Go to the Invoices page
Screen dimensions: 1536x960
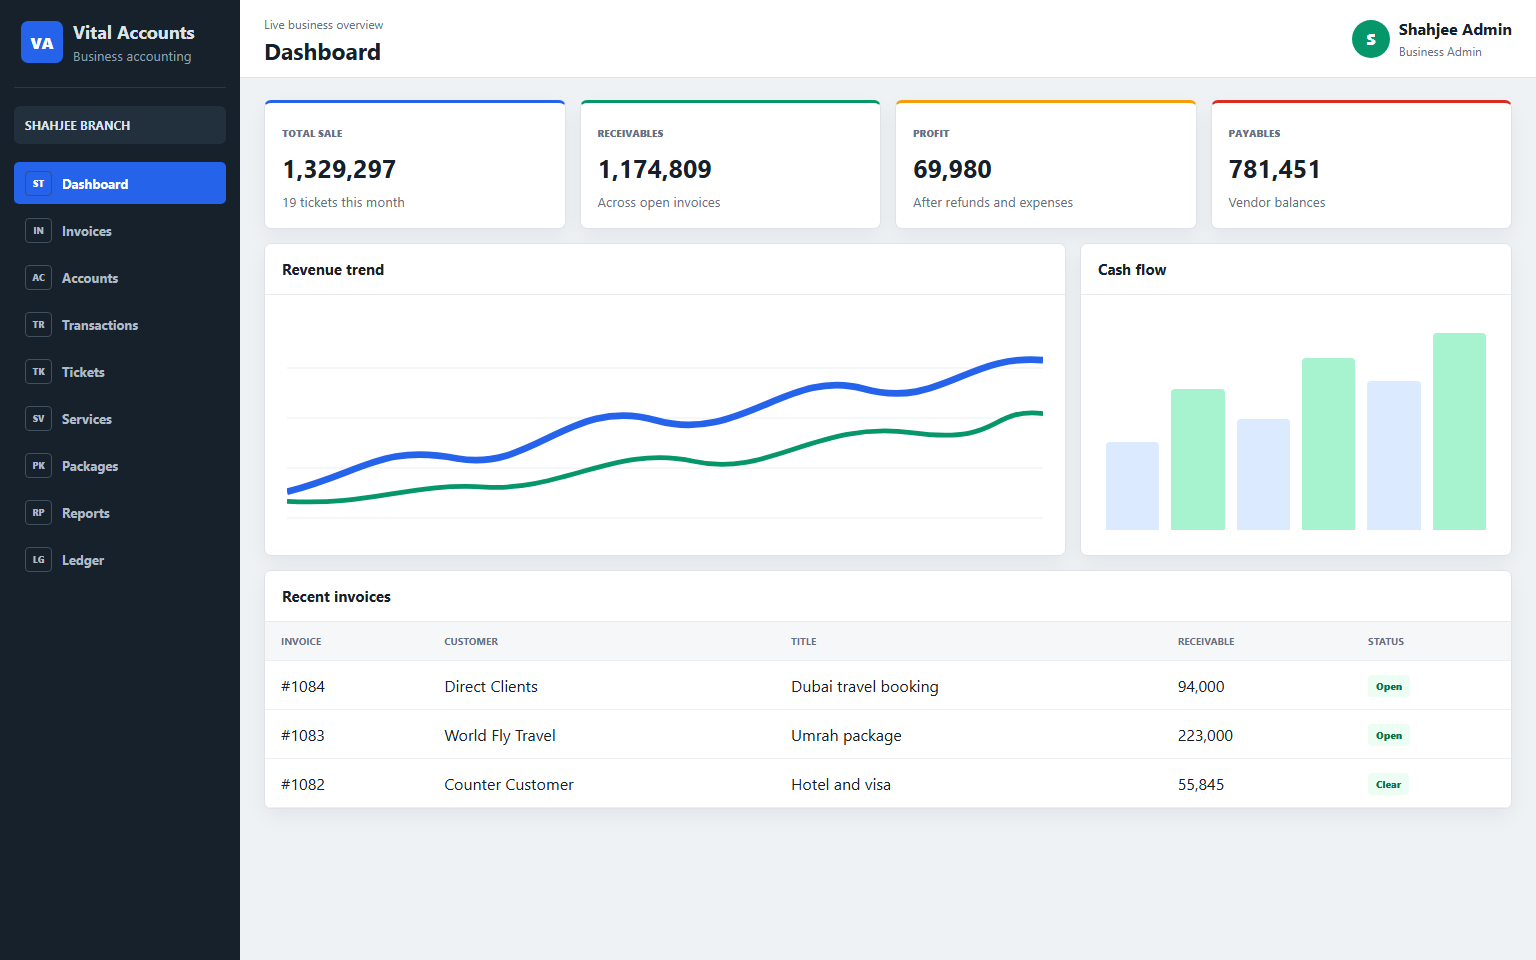pyautogui.click(x=120, y=231)
